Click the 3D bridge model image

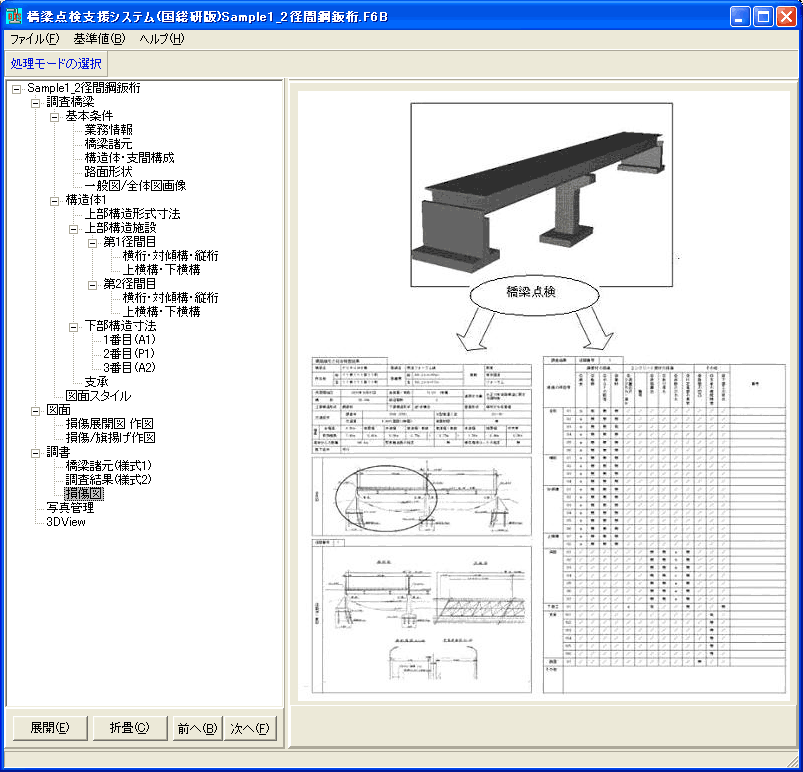541,194
